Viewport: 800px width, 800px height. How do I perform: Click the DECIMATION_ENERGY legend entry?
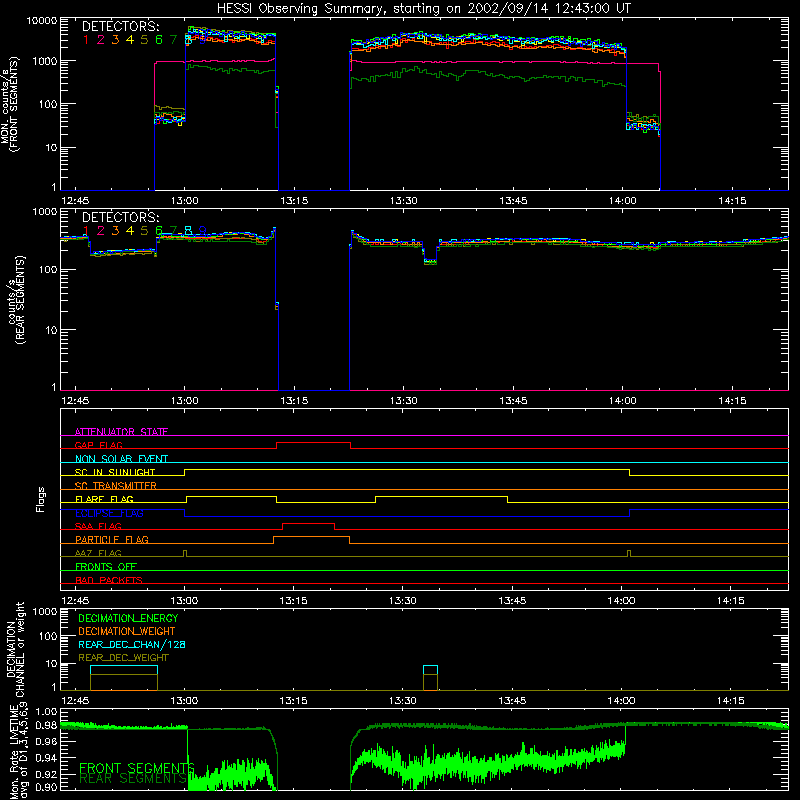[128, 618]
